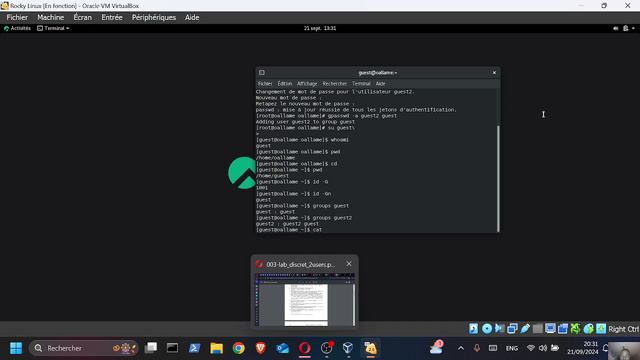Image resolution: width=640 pixels, height=360 pixels.
Task: Open the terminal Fichier menu
Action: (x=265, y=83)
